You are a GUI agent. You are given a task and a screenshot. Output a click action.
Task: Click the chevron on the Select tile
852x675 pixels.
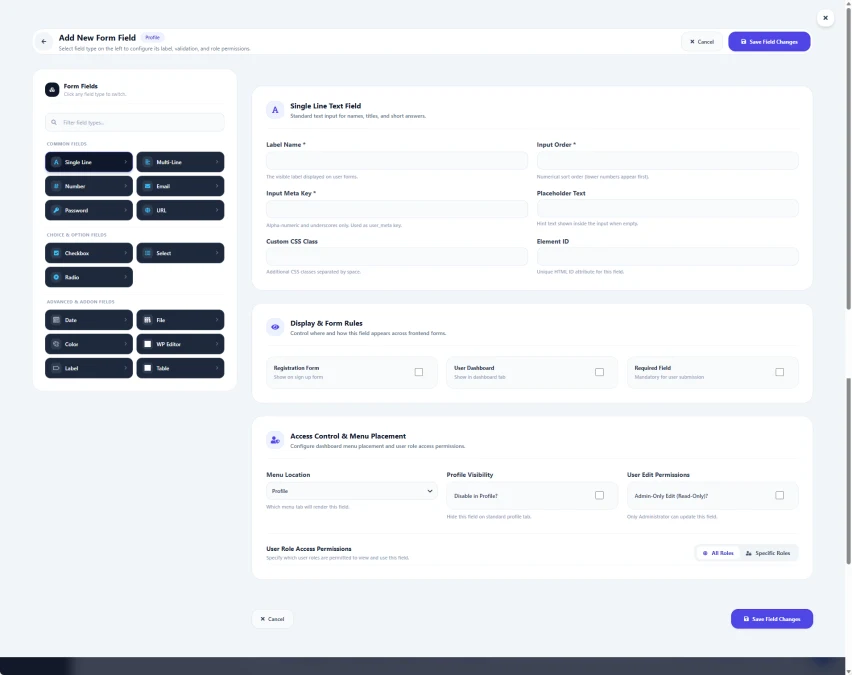click(217, 253)
